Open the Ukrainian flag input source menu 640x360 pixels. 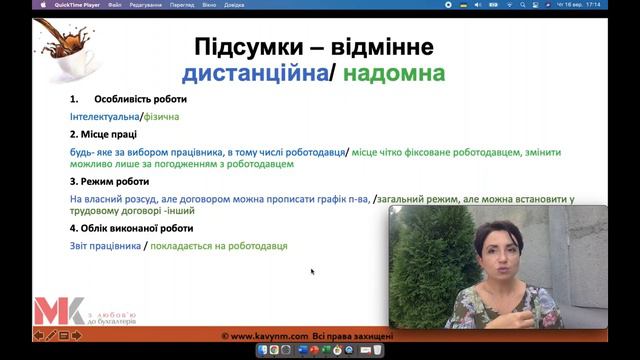click(464, 5)
